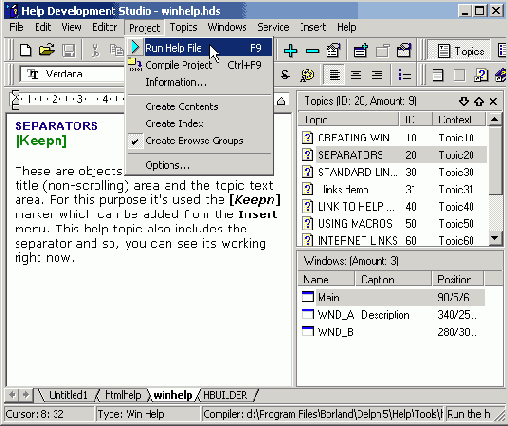Click the New file toolbar icon
Image resolution: width=508 pixels, height=426 pixels.
pos(26,51)
